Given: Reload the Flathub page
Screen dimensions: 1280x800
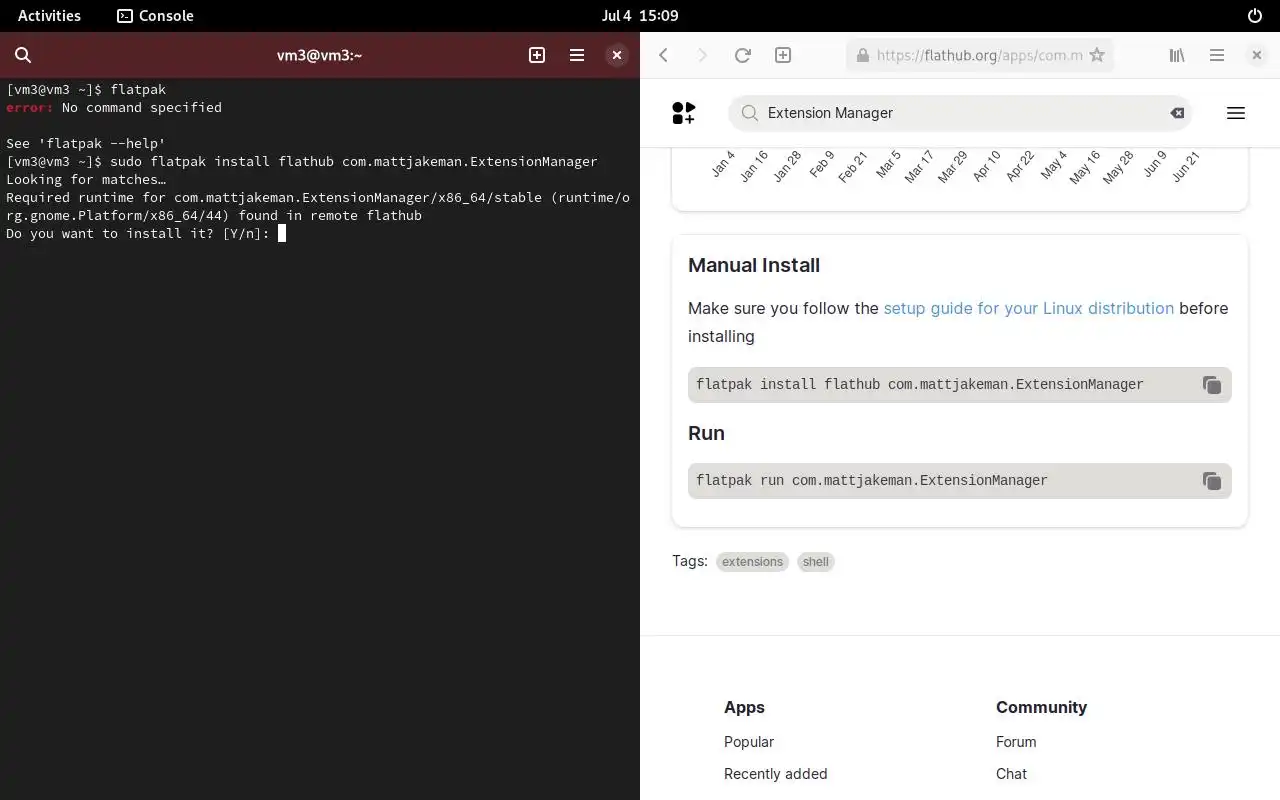Looking at the screenshot, I should click(x=742, y=55).
